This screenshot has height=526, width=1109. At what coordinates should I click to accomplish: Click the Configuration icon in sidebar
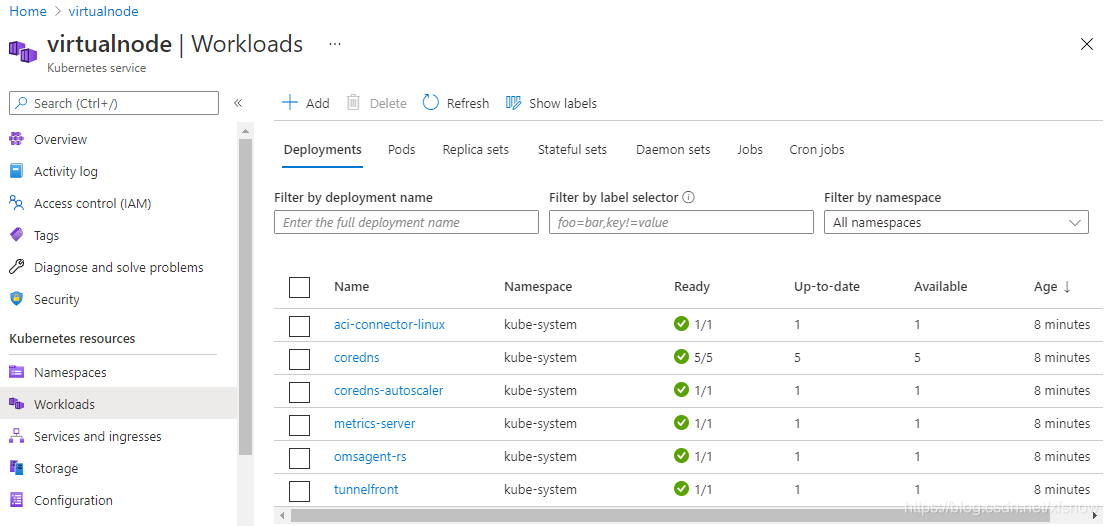(x=16, y=500)
